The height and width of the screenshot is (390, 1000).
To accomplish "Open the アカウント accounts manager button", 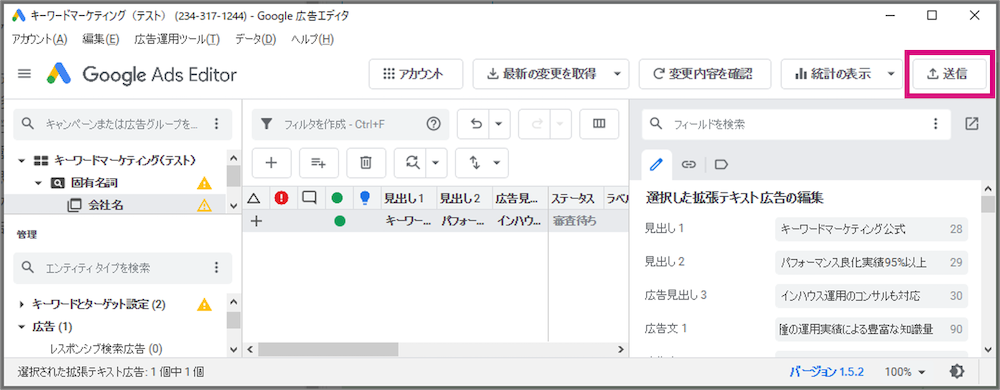I will coord(416,74).
